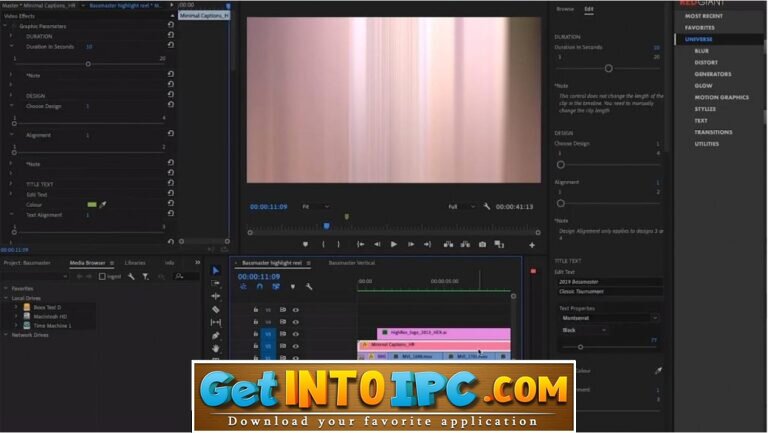
Task: Toggle sync lock on the top video track
Action: pos(283,310)
